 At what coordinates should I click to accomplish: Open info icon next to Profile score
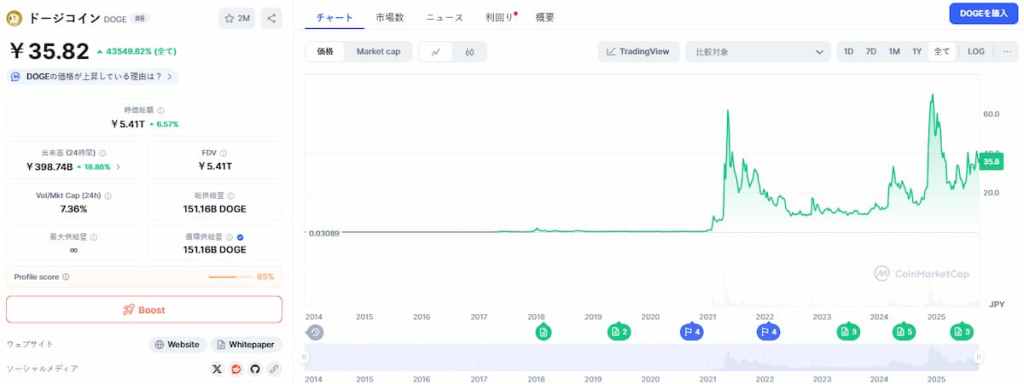pos(66,277)
